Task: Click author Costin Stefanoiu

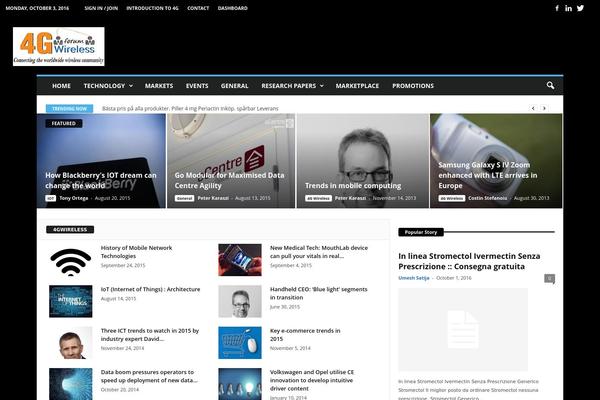Action: (x=488, y=198)
